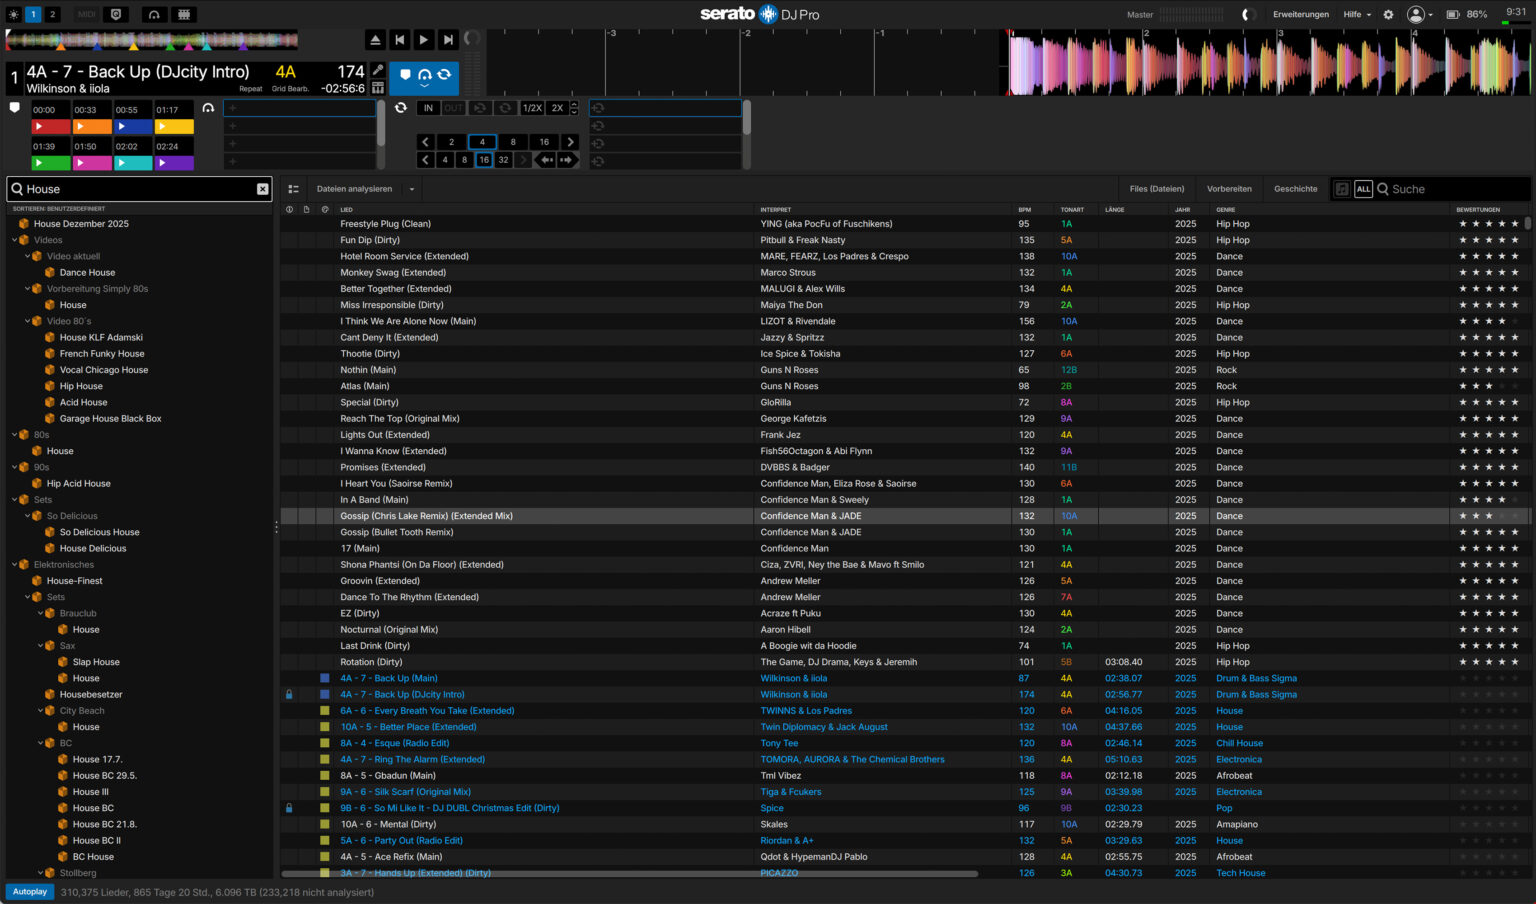Switch to the Geschichte tab
Screen dimensions: 1536x904
click(x=1294, y=188)
